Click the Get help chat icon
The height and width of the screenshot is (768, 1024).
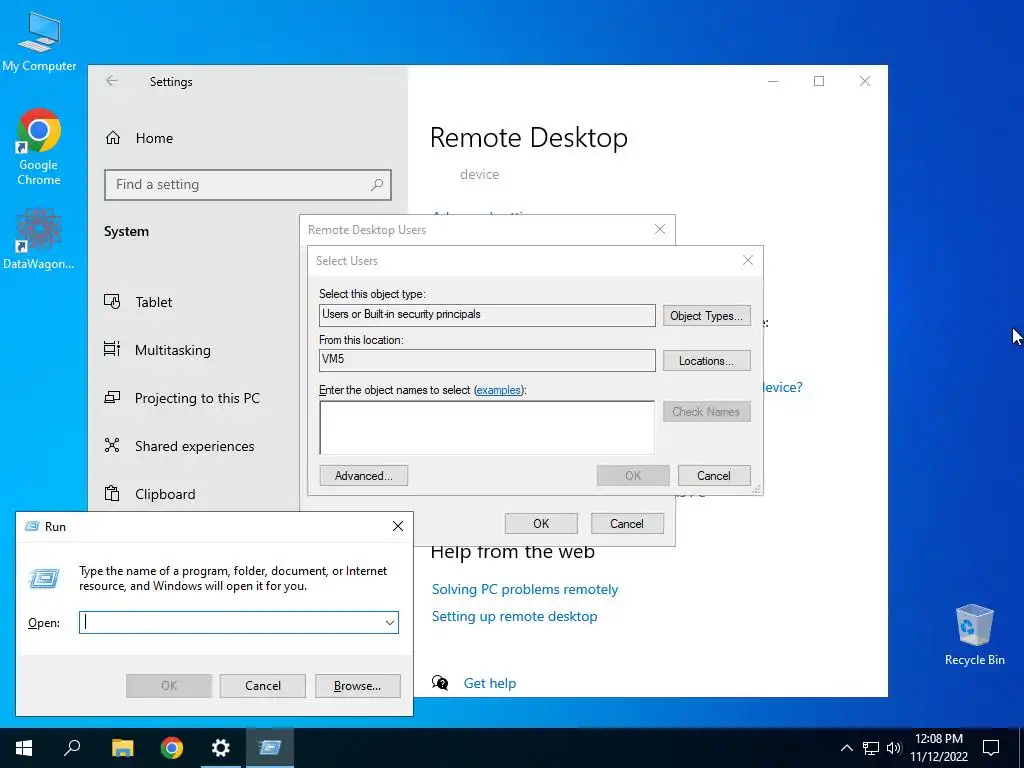(440, 683)
